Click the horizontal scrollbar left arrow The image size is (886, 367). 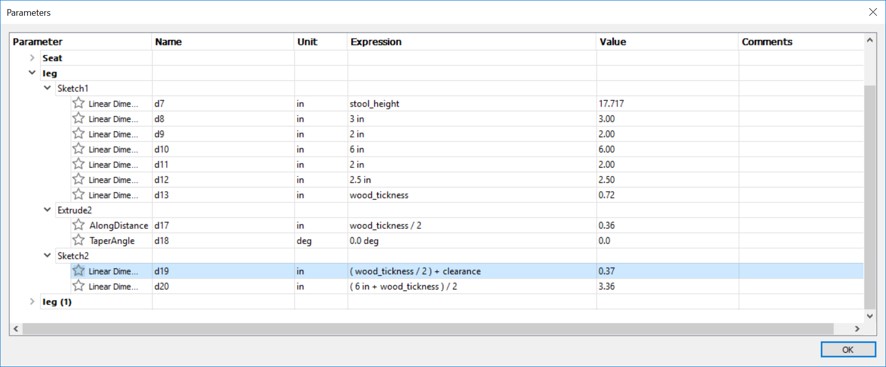pos(16,328)
